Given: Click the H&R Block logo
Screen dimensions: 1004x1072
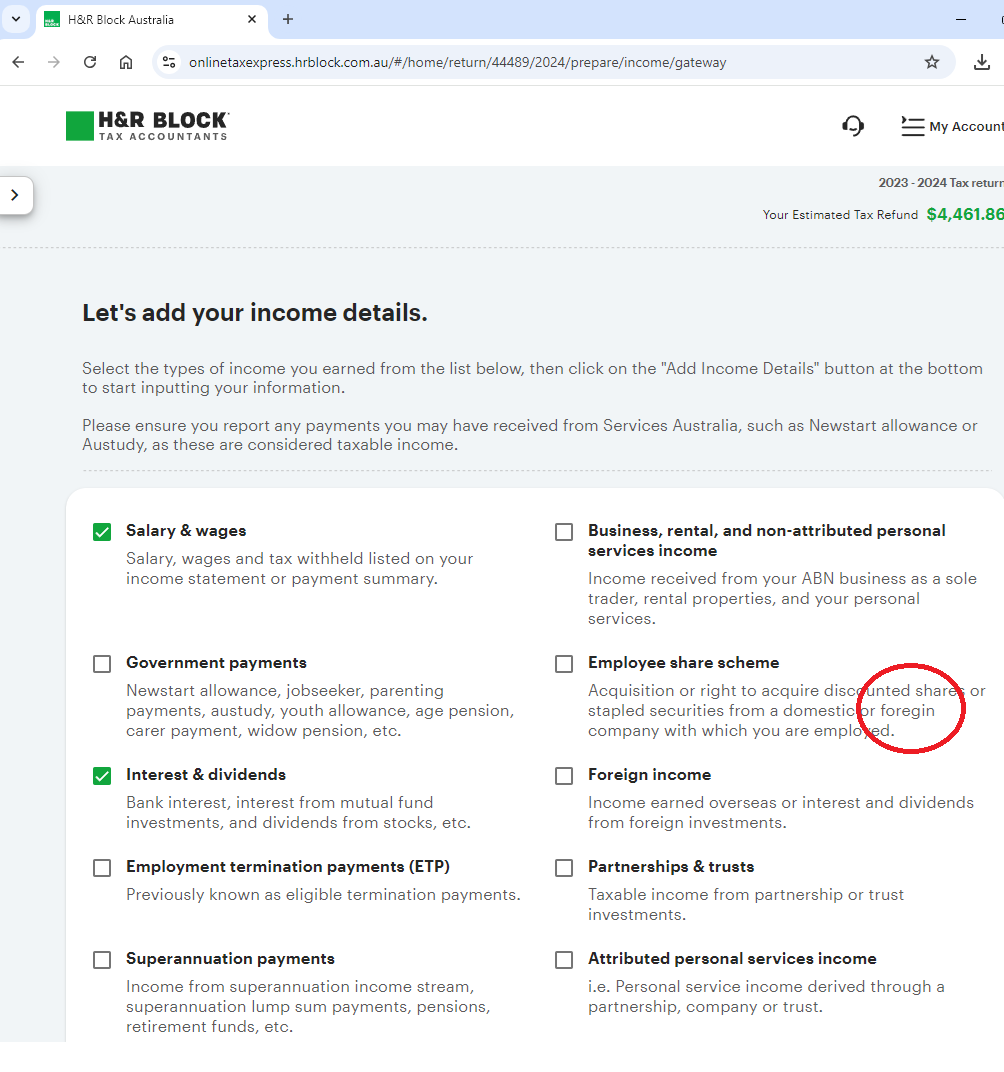Looking at the screenshot, I should [x=148, y=126].
